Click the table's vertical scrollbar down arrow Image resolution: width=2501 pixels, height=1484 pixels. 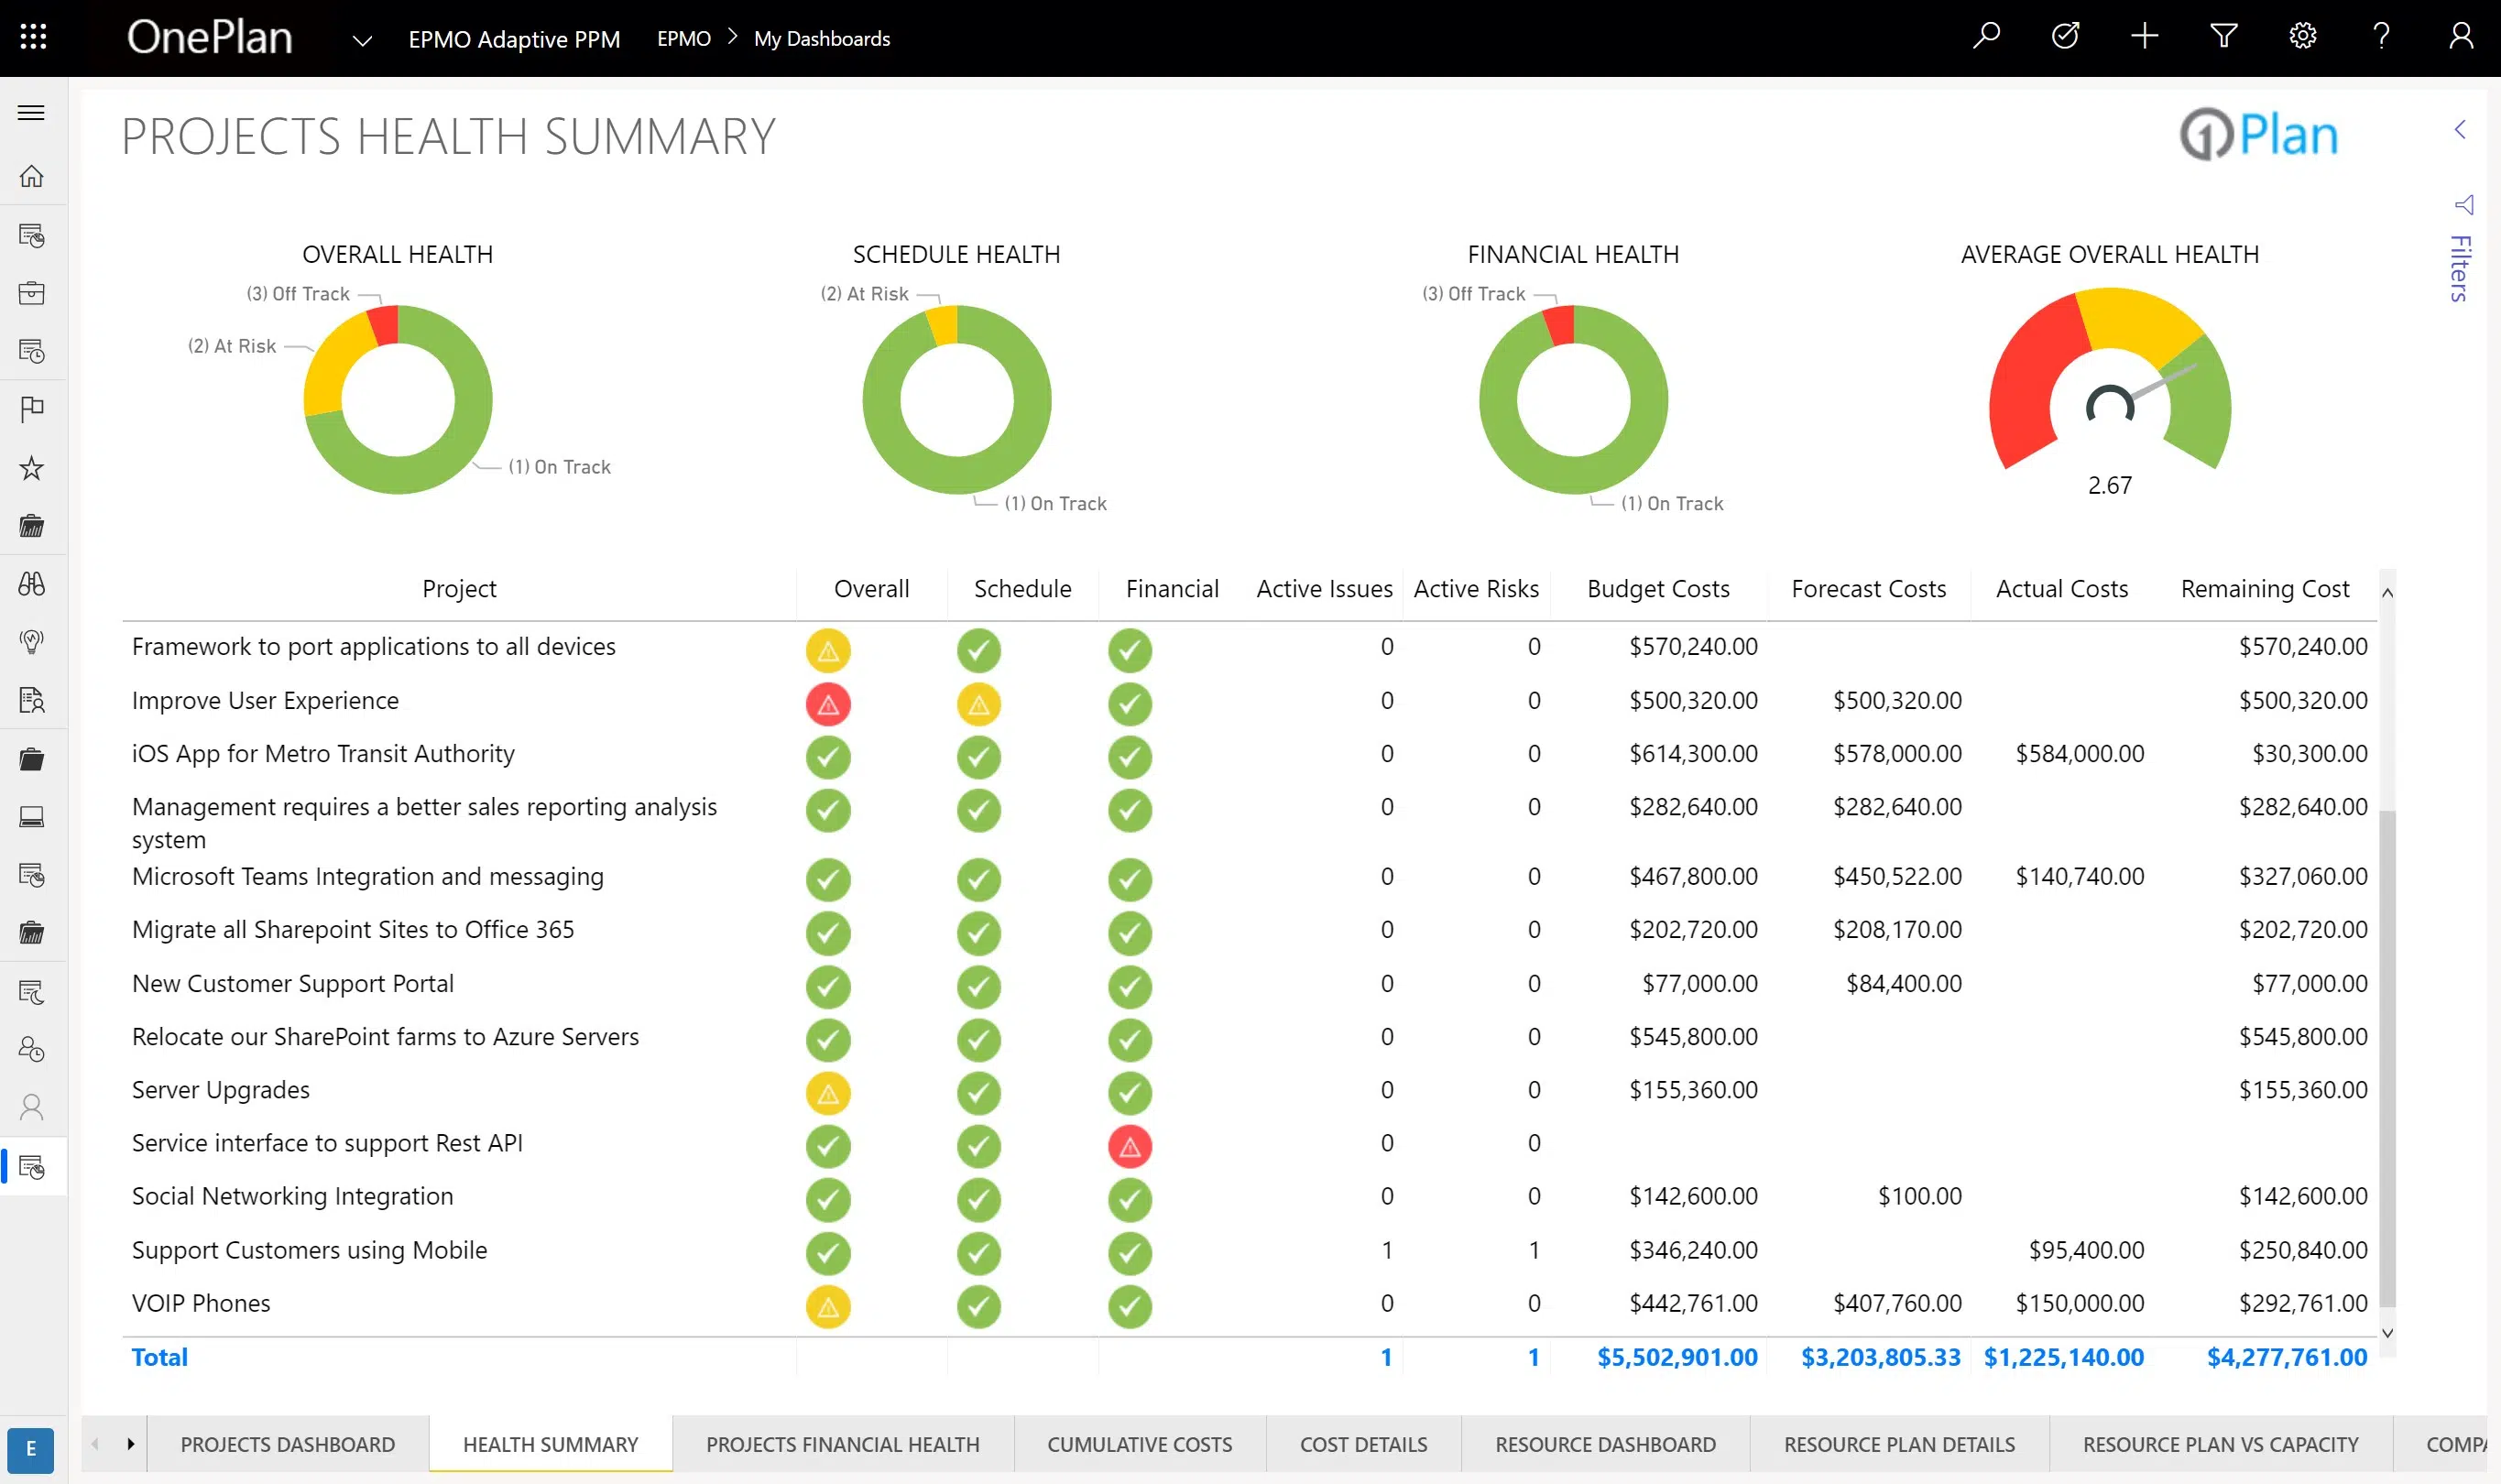coord(2387,1333)
